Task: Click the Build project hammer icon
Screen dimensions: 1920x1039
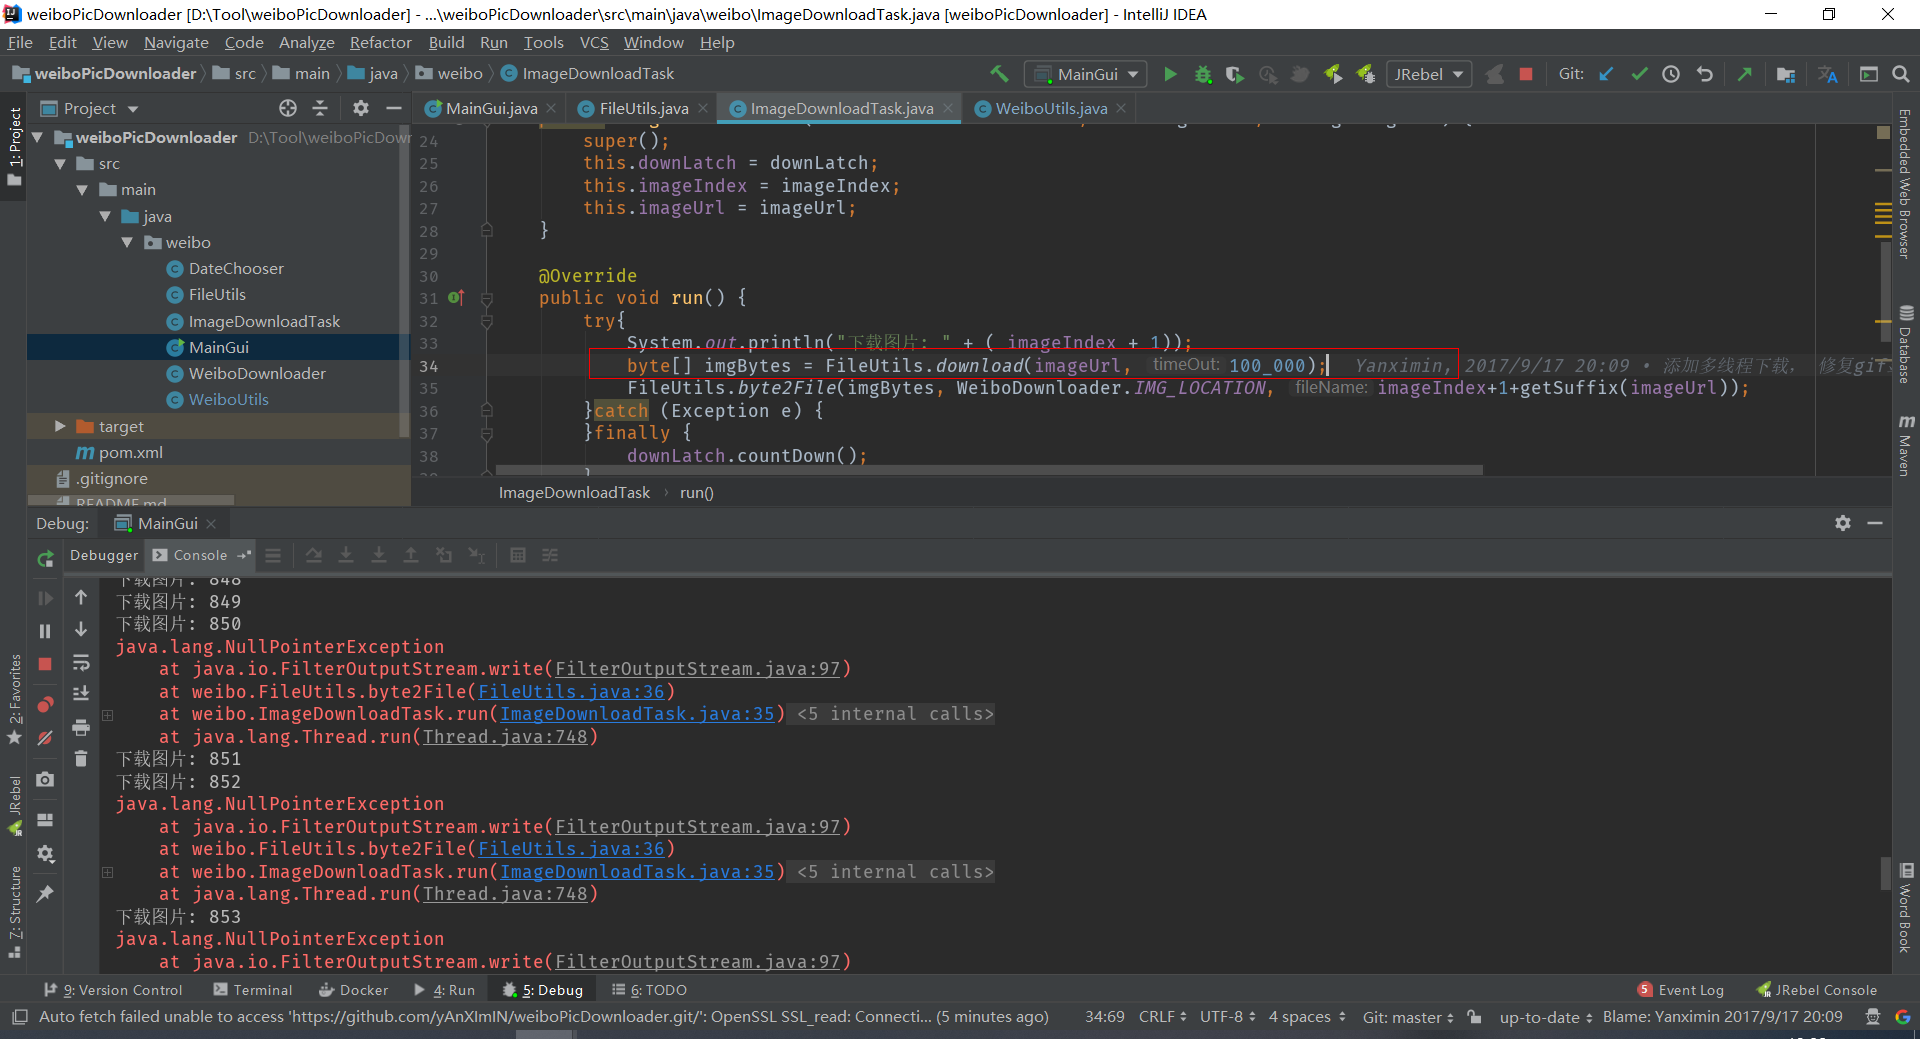Action: tap(999, 74)
